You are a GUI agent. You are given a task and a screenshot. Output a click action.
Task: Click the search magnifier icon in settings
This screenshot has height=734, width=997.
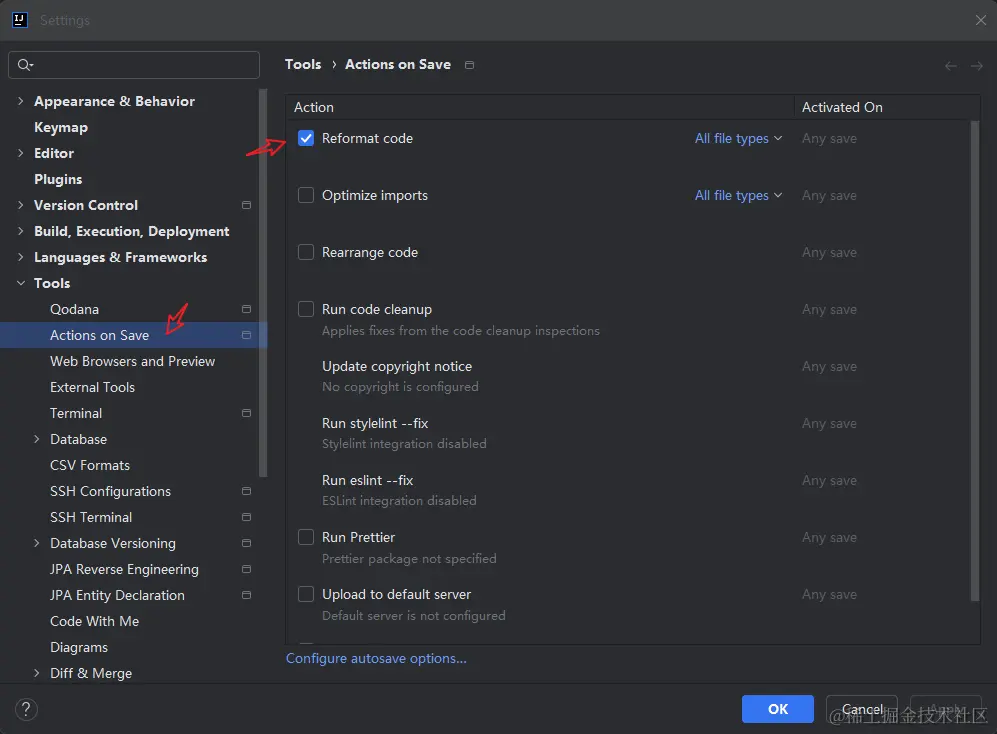pos(25,65)
